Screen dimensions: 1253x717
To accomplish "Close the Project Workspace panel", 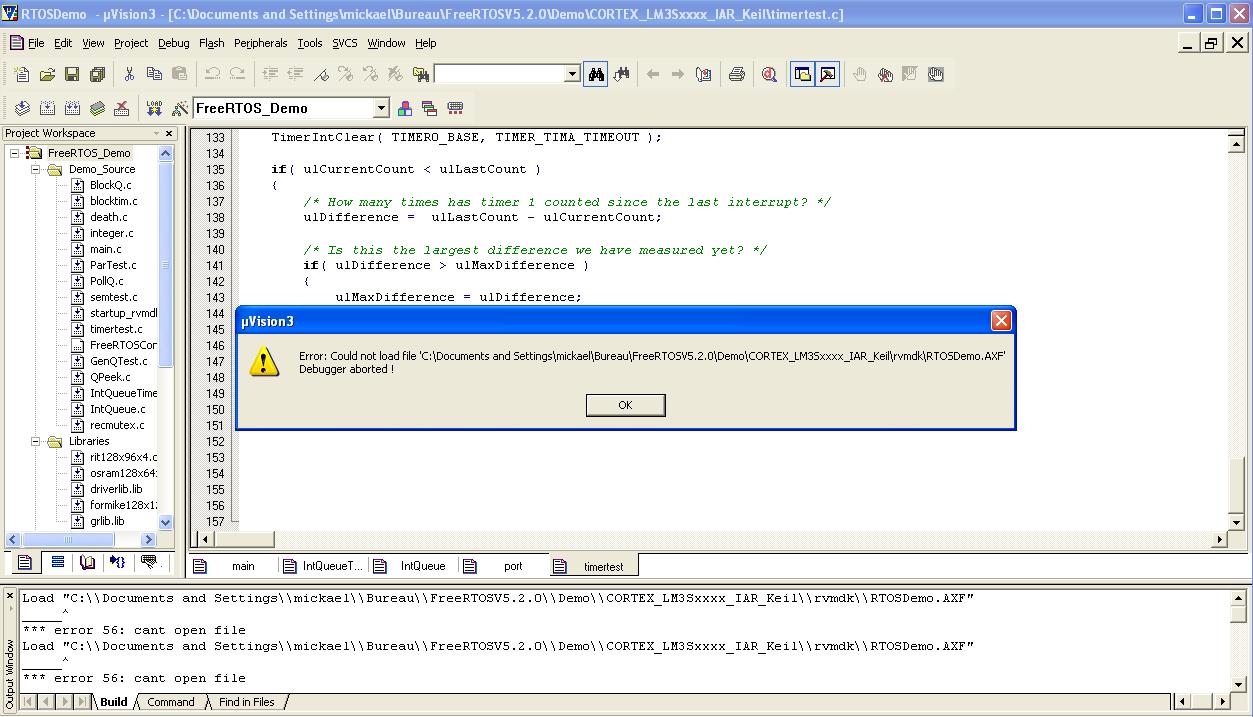I will coord(168,133).
